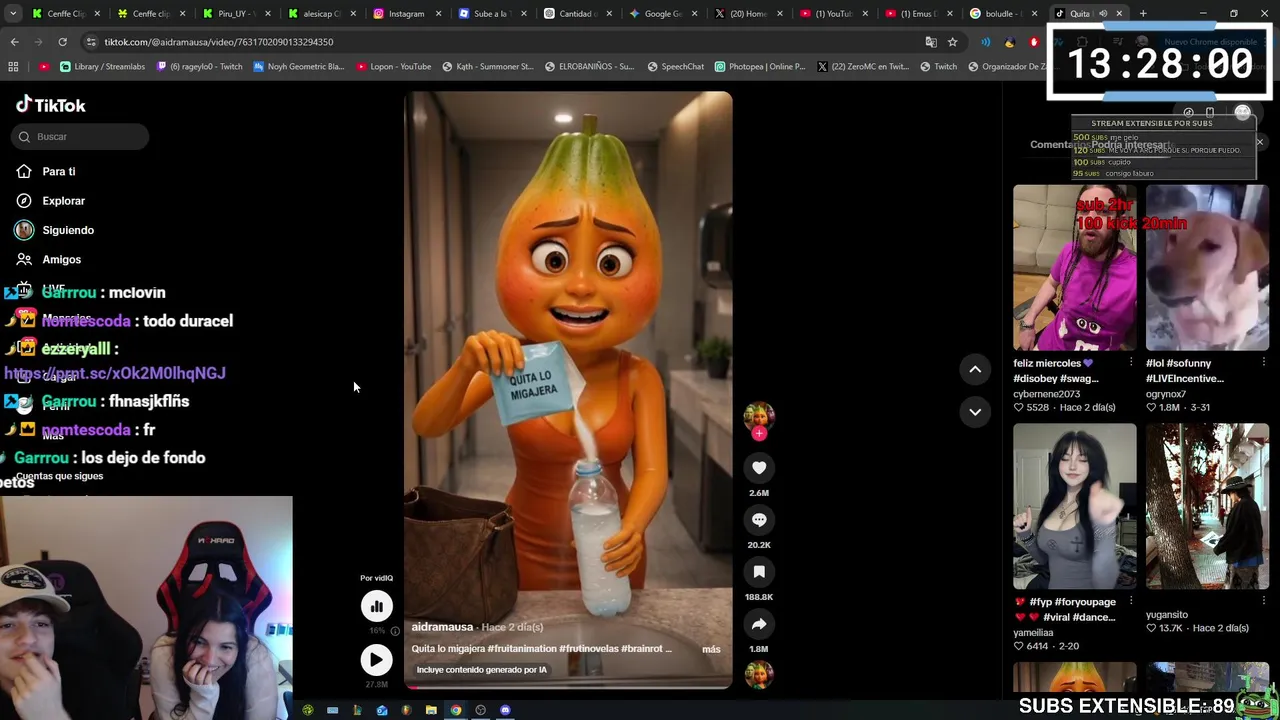Click the vidIQ info icon beside 16%
Viewport: 1280px width, 720px height.
[x=395, y=631]
